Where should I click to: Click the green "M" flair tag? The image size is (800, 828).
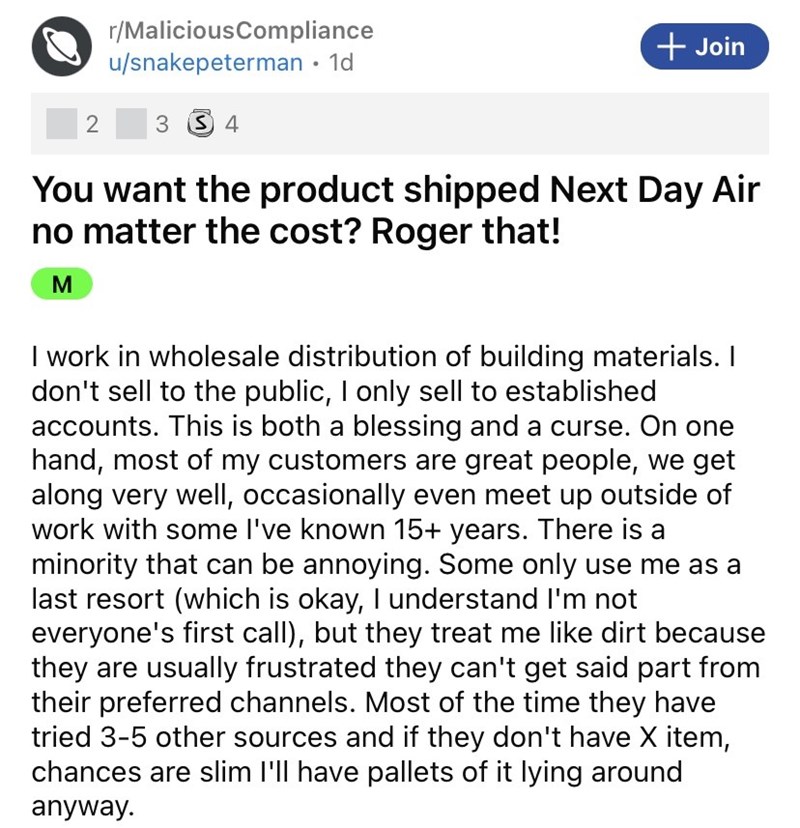pyautogui.click(x=61, y=284)
